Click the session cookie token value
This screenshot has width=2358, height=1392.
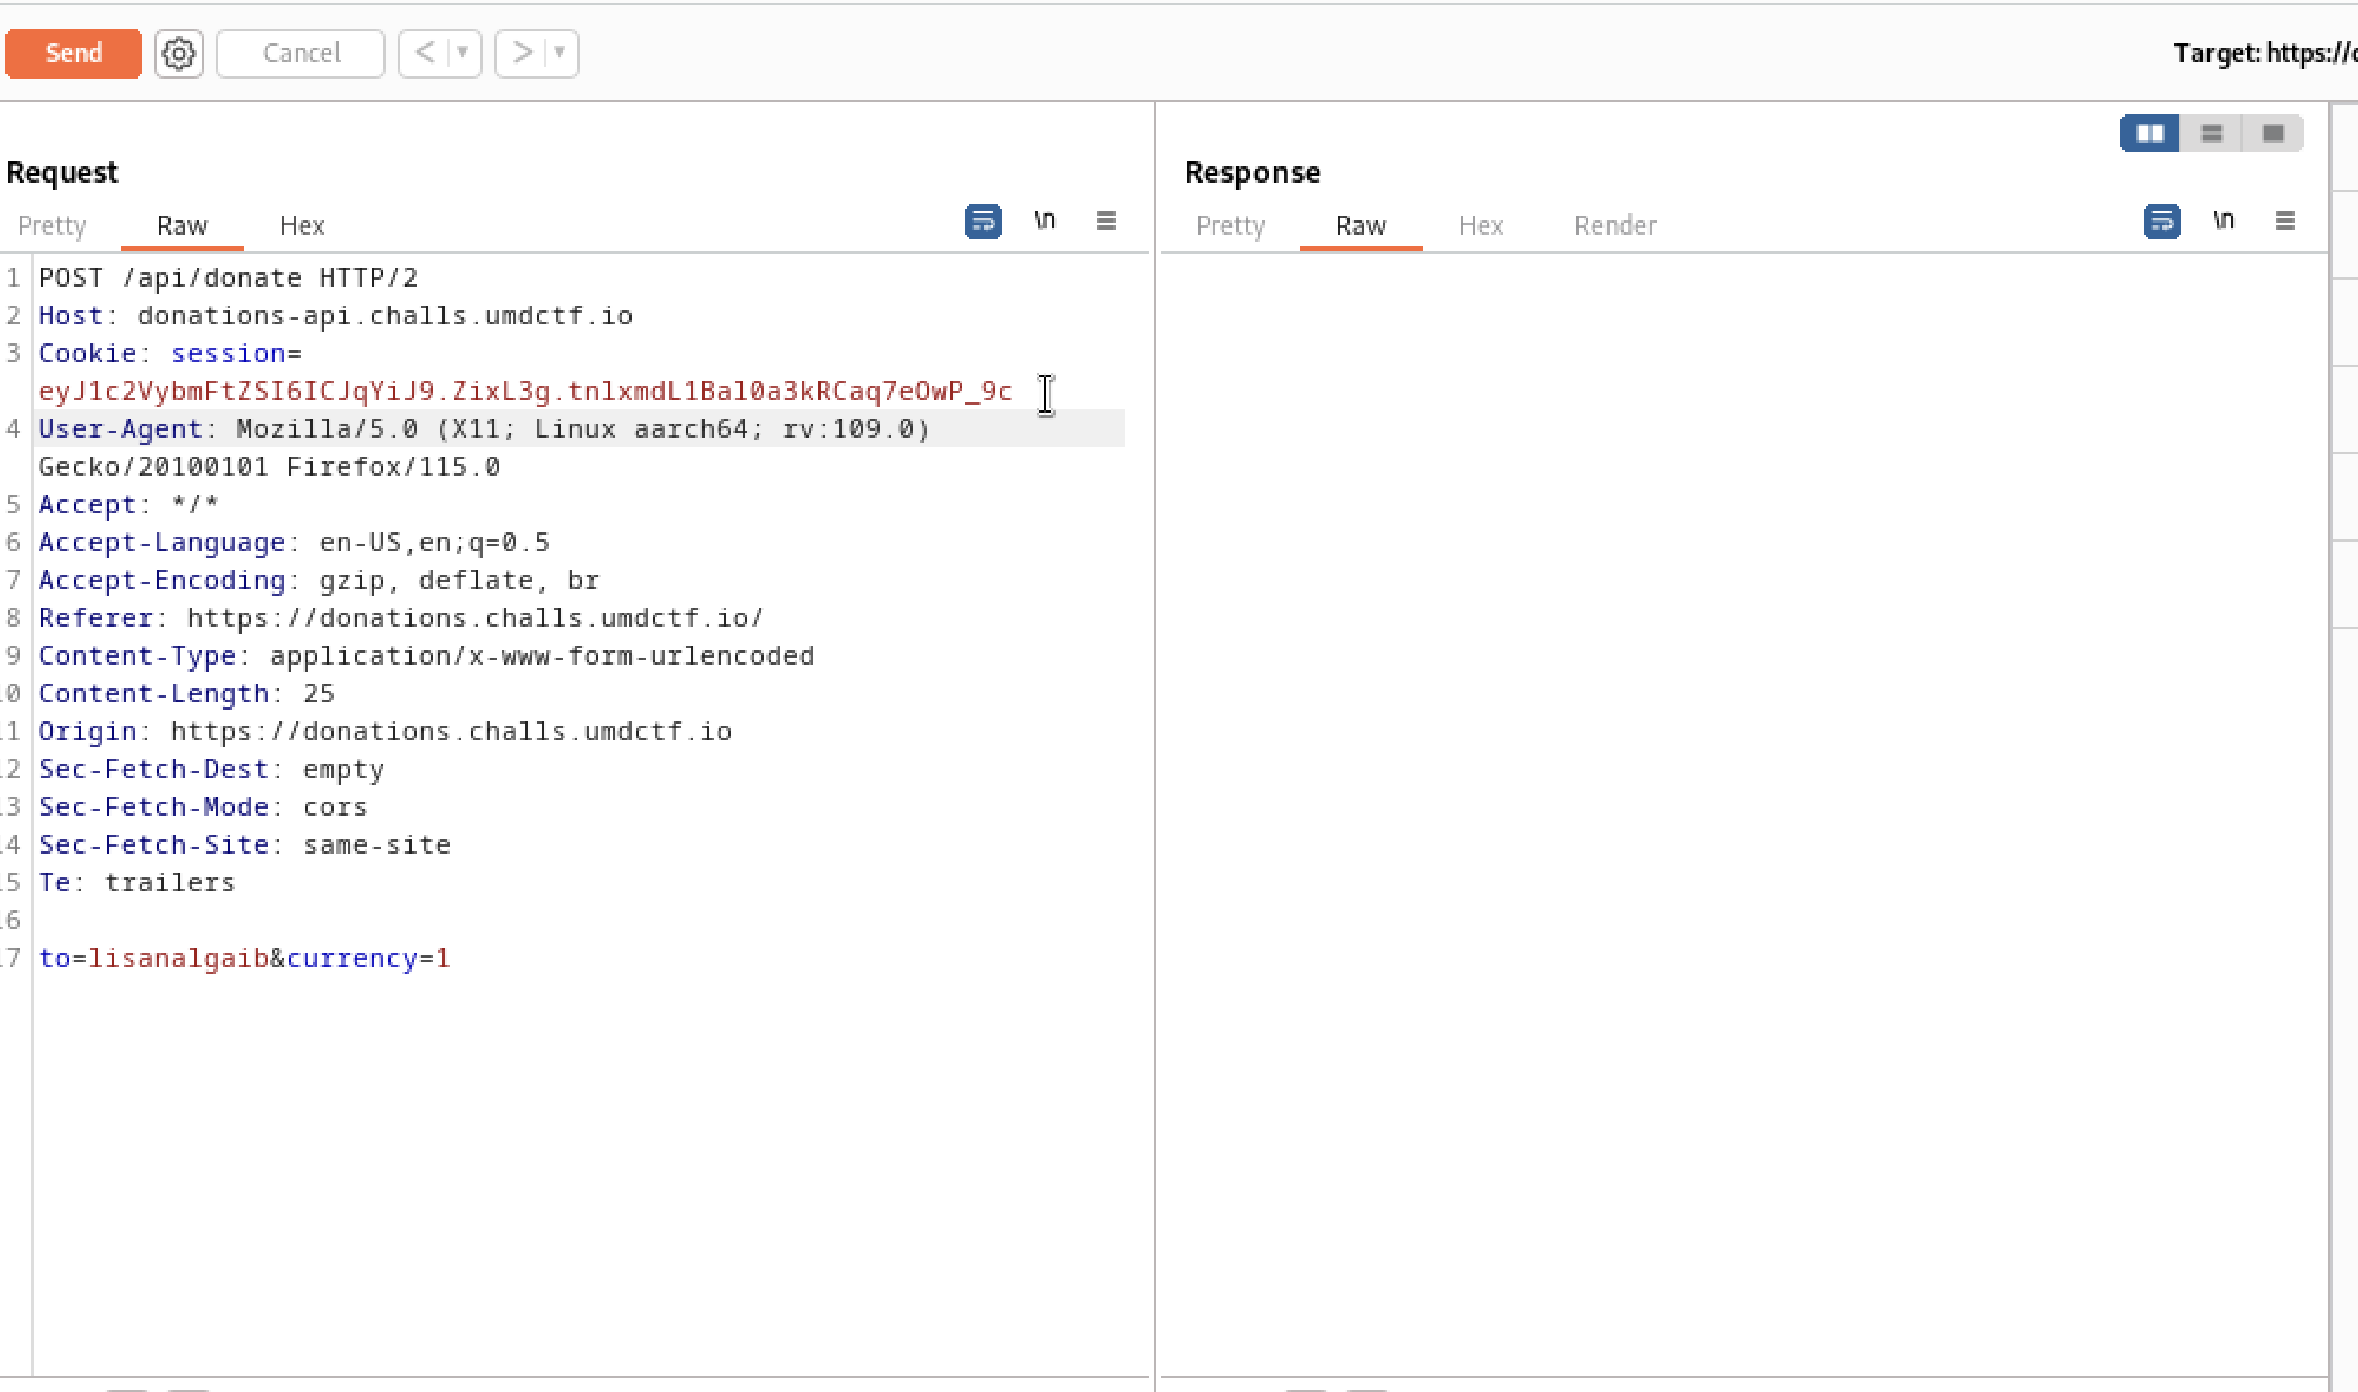tap(526, 391)
